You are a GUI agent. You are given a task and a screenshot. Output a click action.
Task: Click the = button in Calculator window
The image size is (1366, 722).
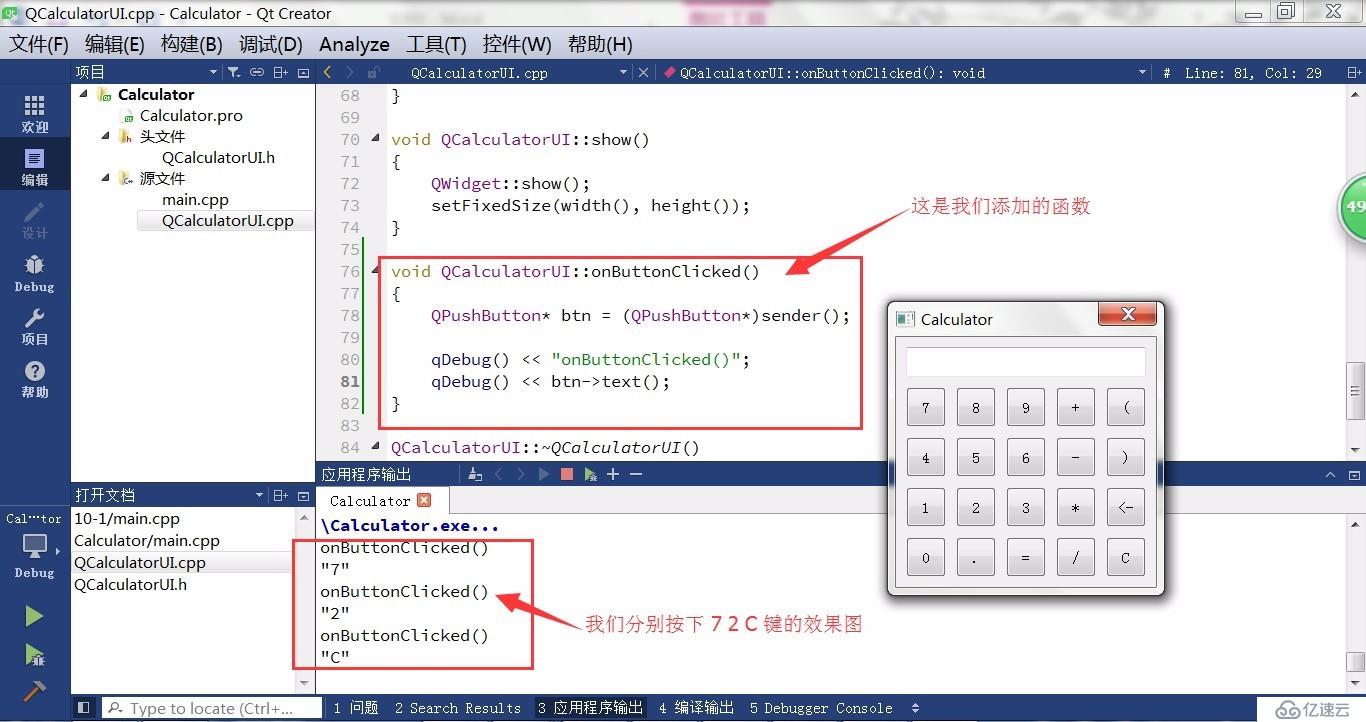pyautogui.click(x=1025, y=557)
